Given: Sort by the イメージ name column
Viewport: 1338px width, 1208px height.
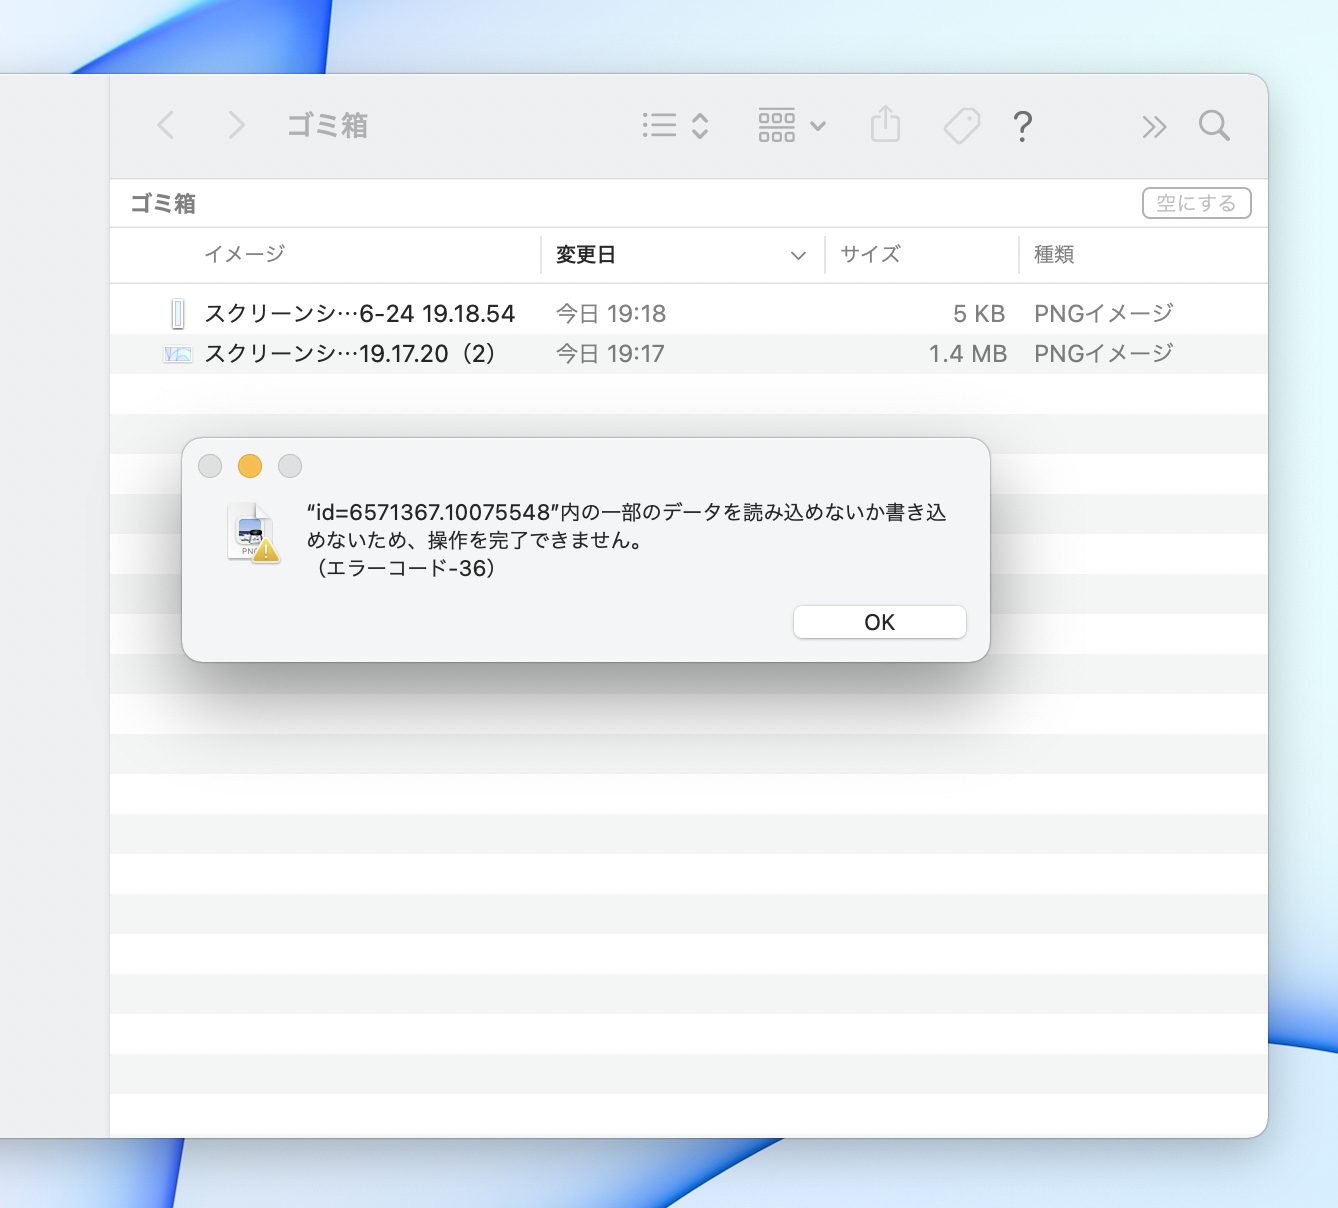Looking at the screenshot, I should pyautogui.click(x=245, y=254).
